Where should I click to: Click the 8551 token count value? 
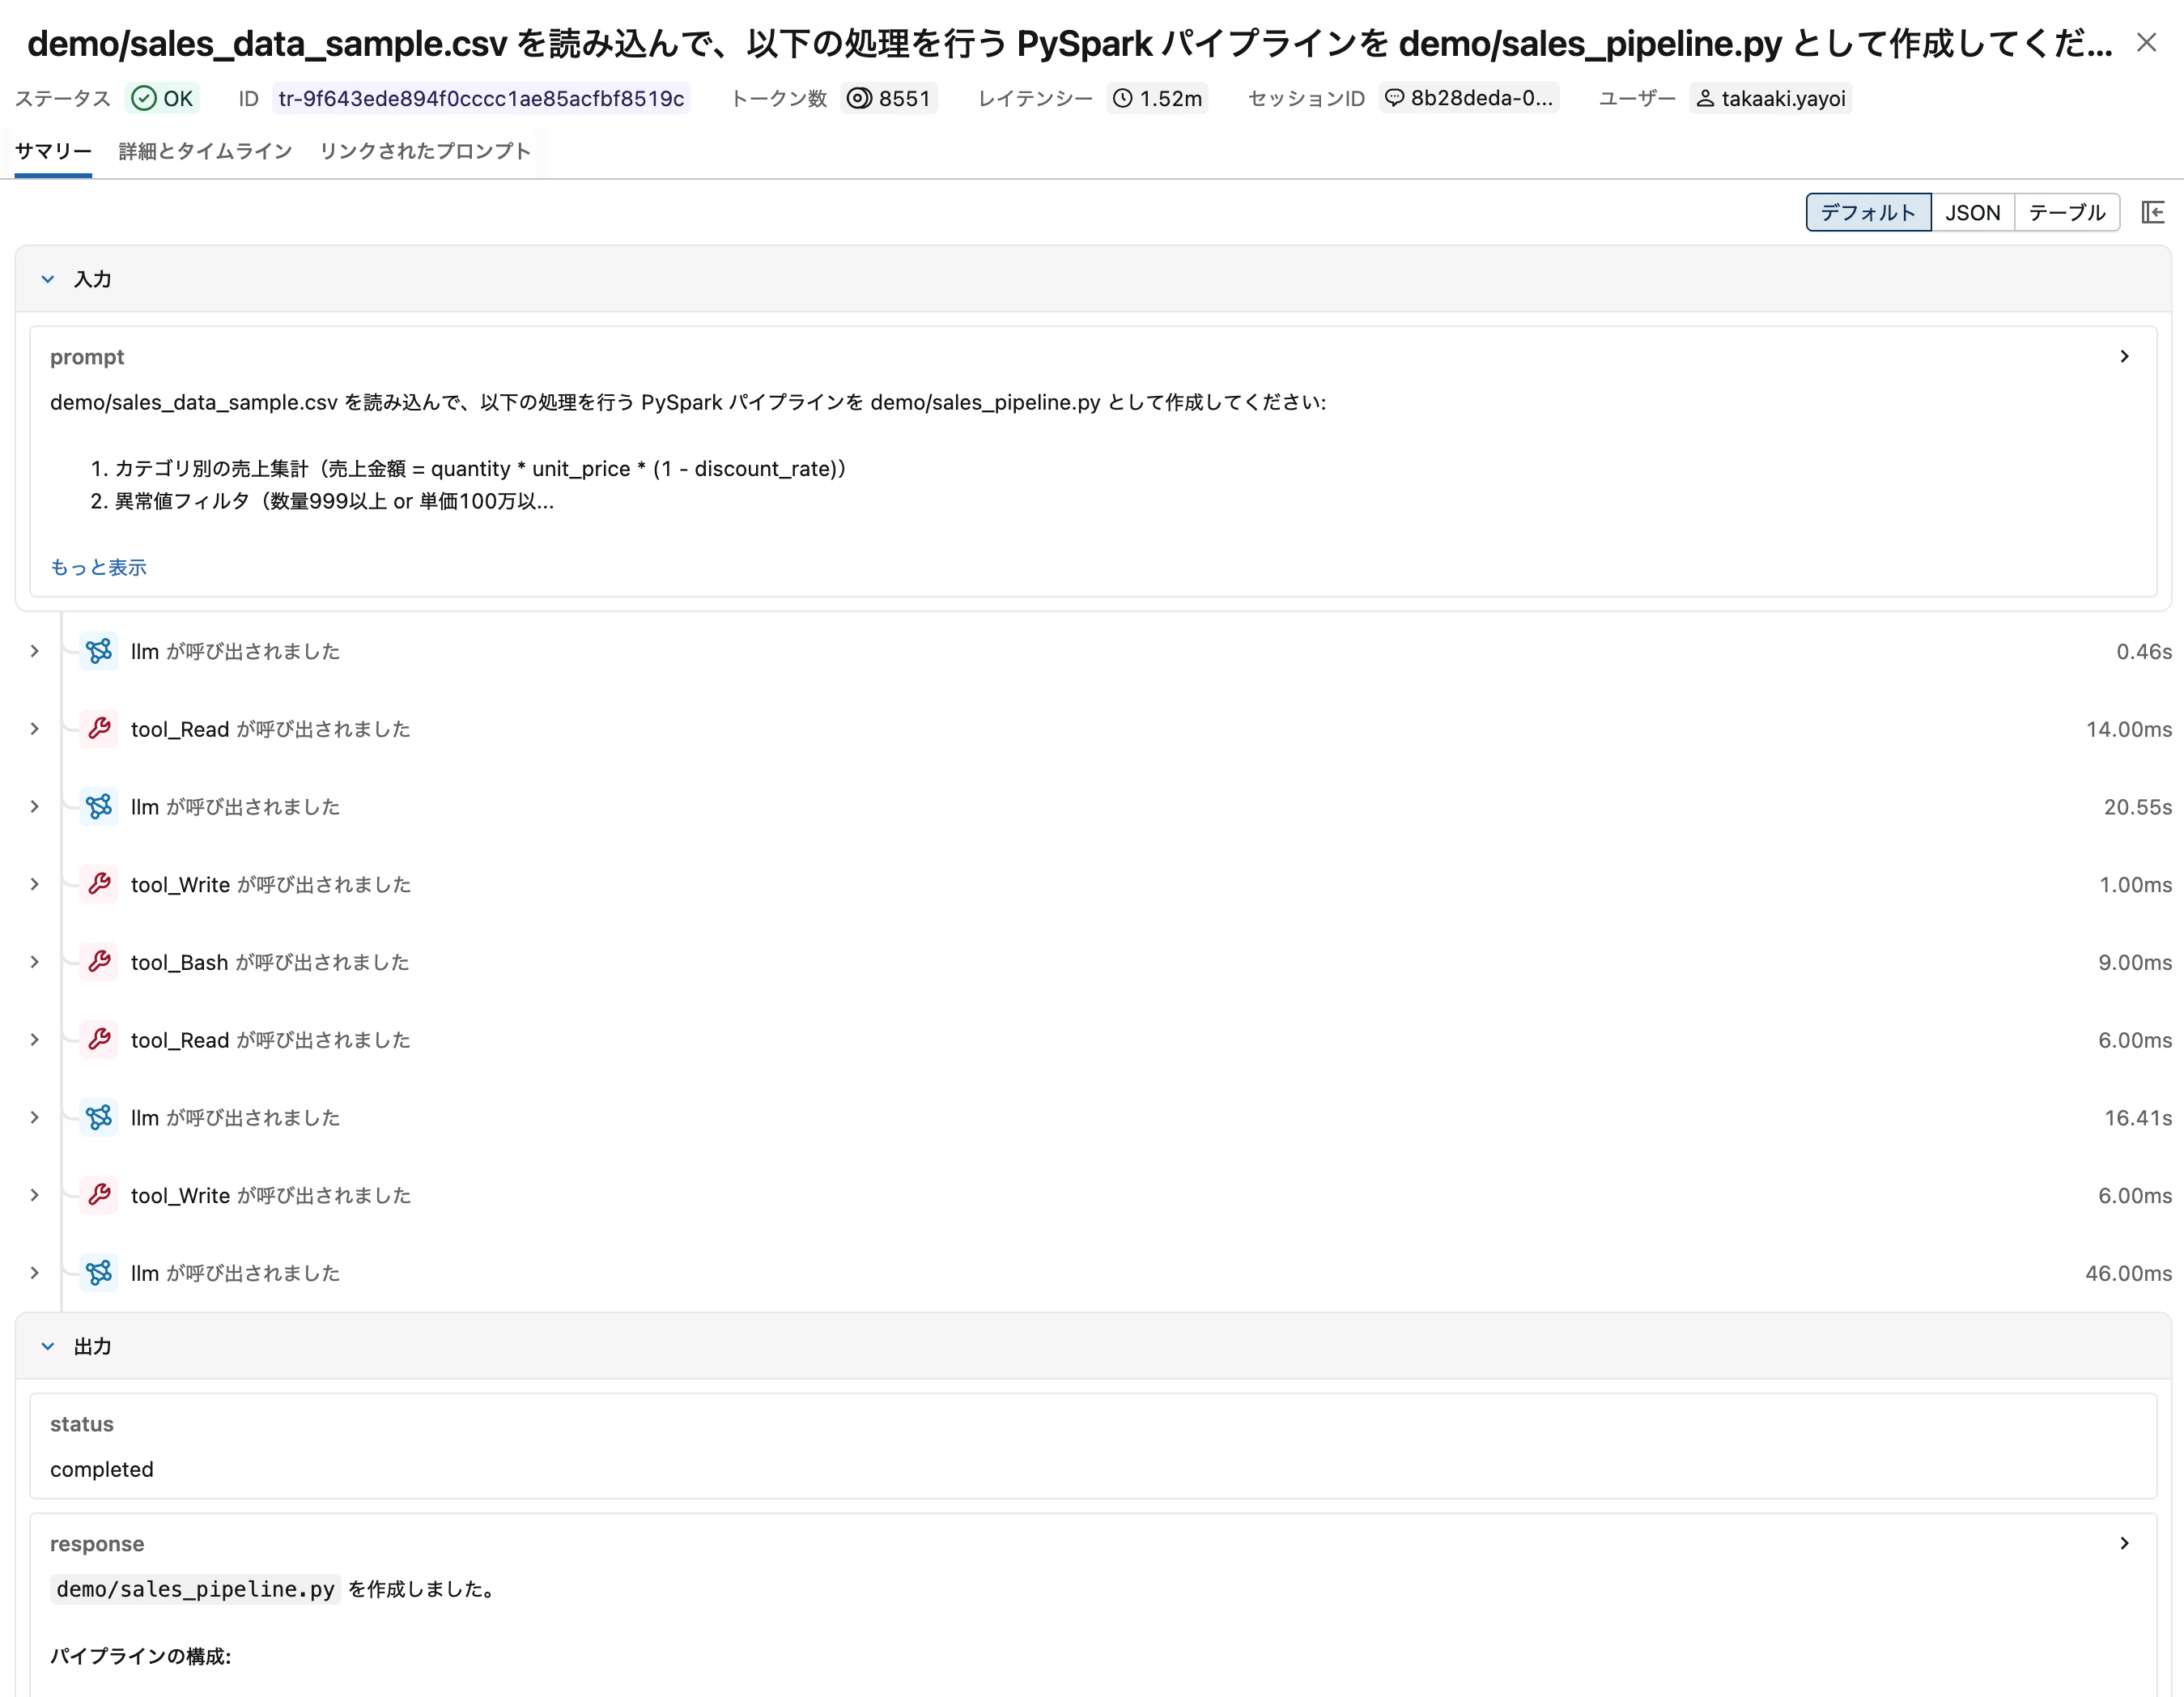(904, 98)
